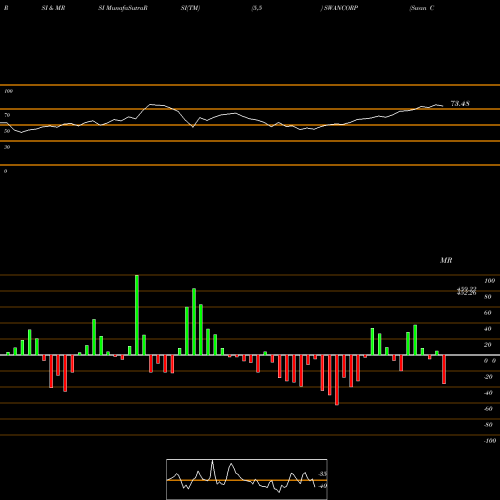Click the 35 label in mini chart

click(322, 474)
